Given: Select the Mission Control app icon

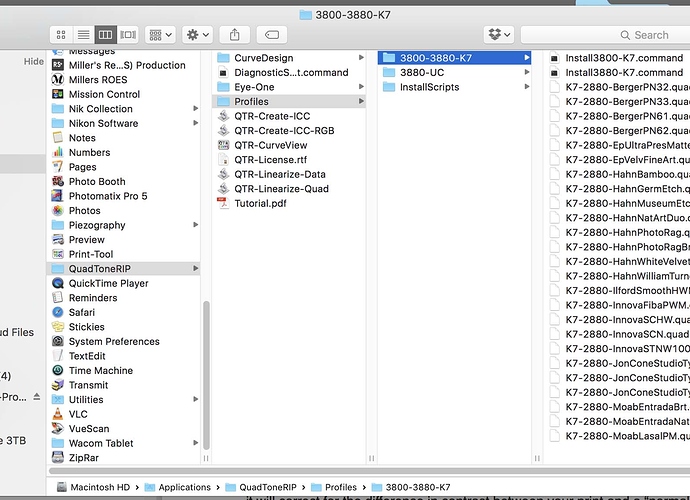Looking at the screenshot, I should 58,94.
